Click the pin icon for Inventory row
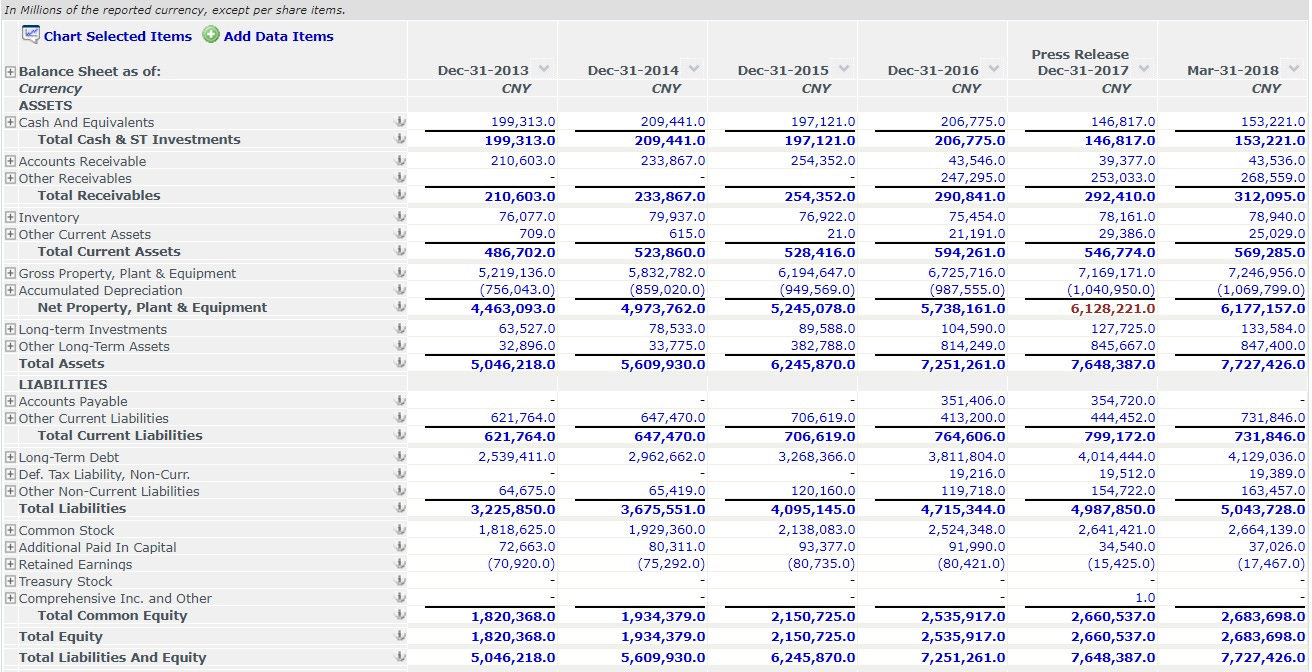Image resolution: width=1312 pixels, height=672 pixels. click(400, 217)
